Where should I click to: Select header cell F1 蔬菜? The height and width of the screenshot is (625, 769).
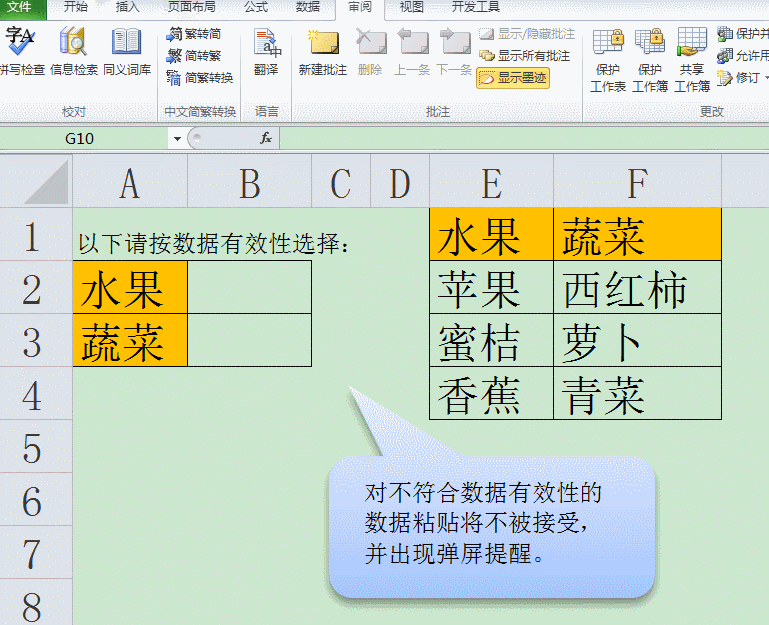point(637,234)
